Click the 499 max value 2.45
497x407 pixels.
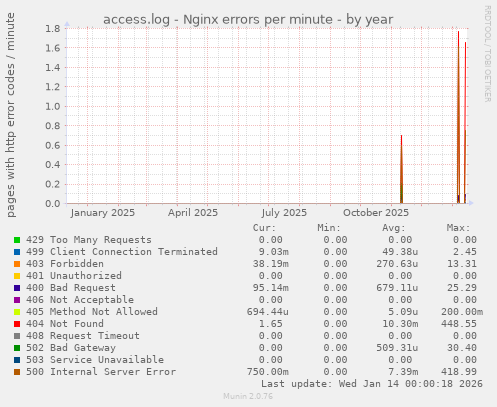[x=465, y=252]
